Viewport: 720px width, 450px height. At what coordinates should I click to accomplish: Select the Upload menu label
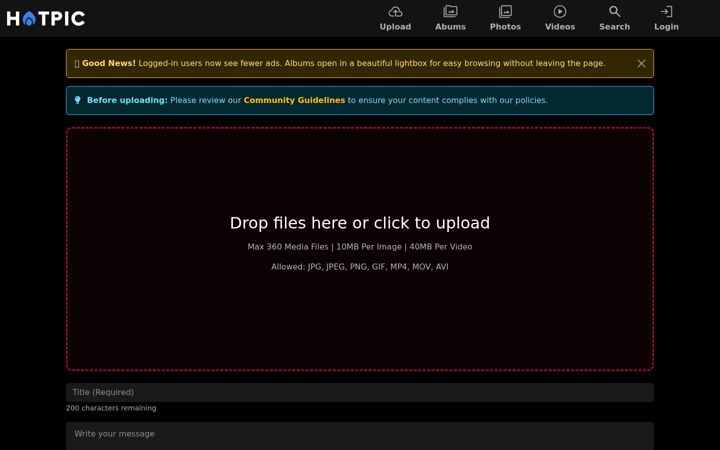pos(395,27)
